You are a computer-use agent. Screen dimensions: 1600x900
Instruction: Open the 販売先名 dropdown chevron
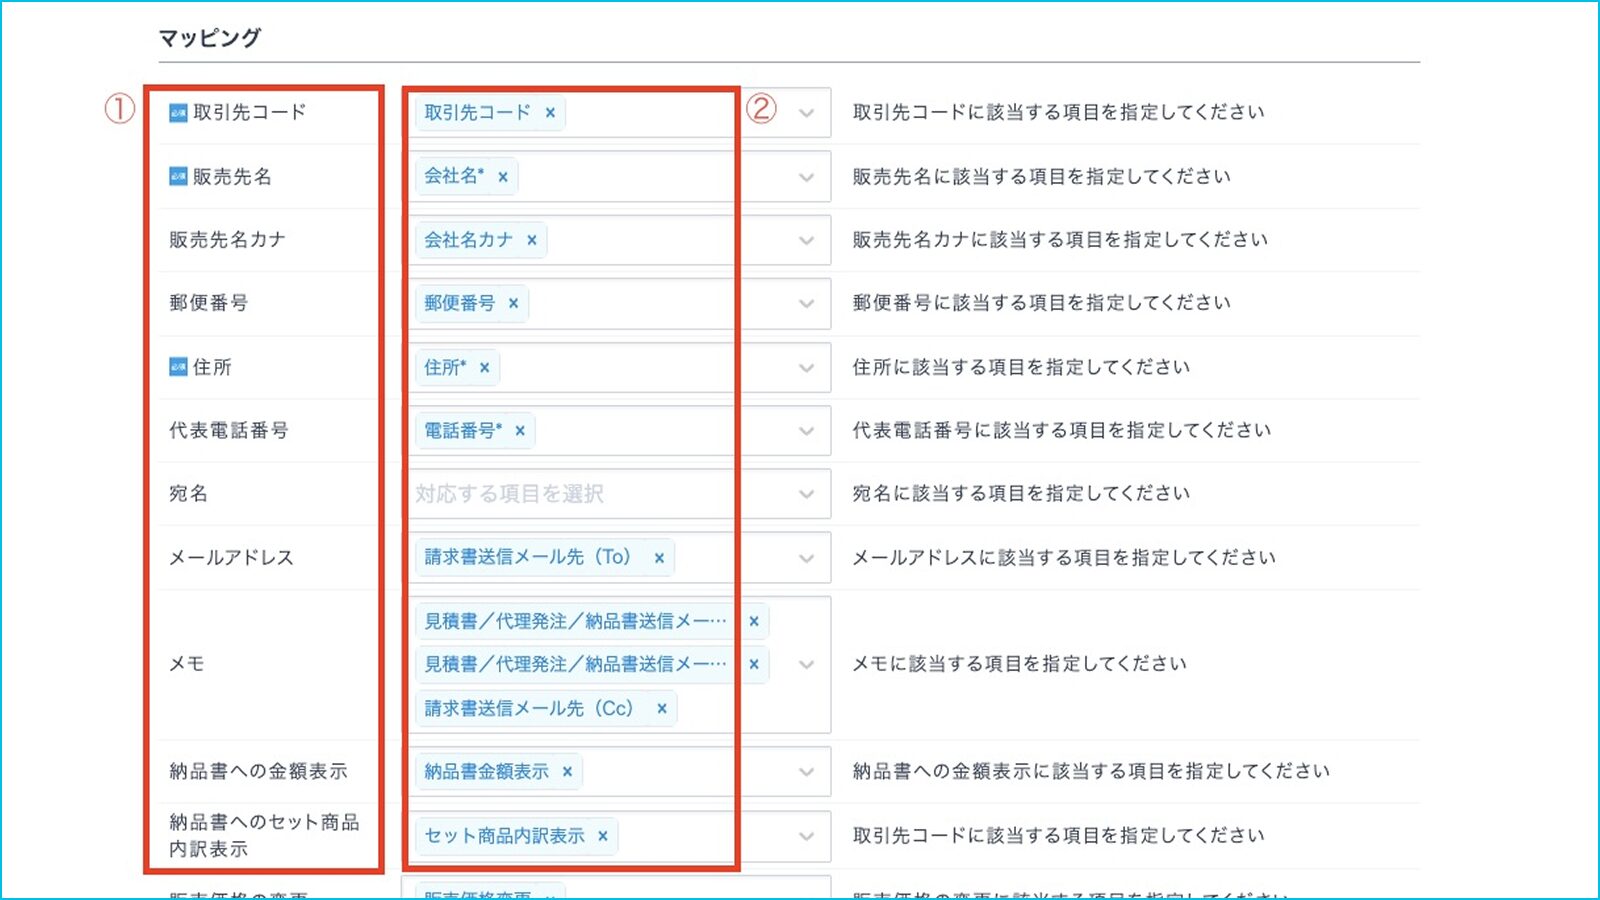coord(806,177)
